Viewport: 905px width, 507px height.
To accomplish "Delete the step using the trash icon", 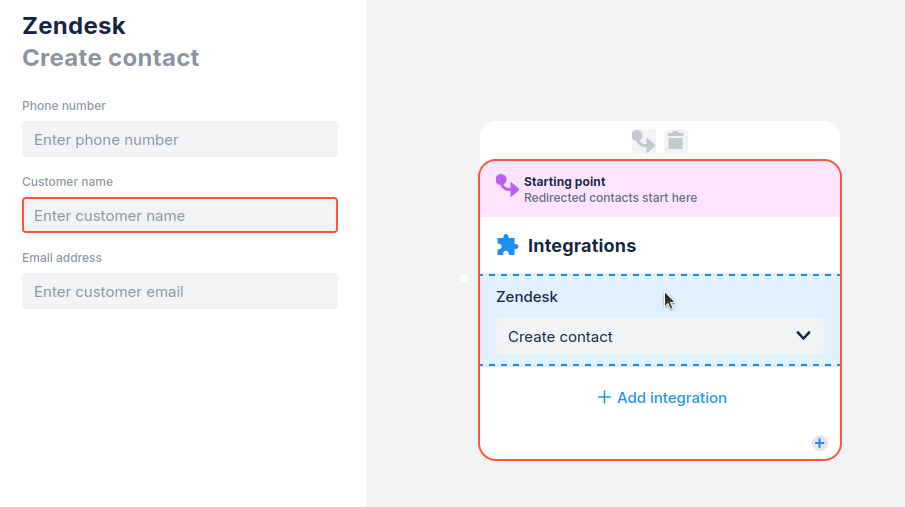I will click(676, 141).
